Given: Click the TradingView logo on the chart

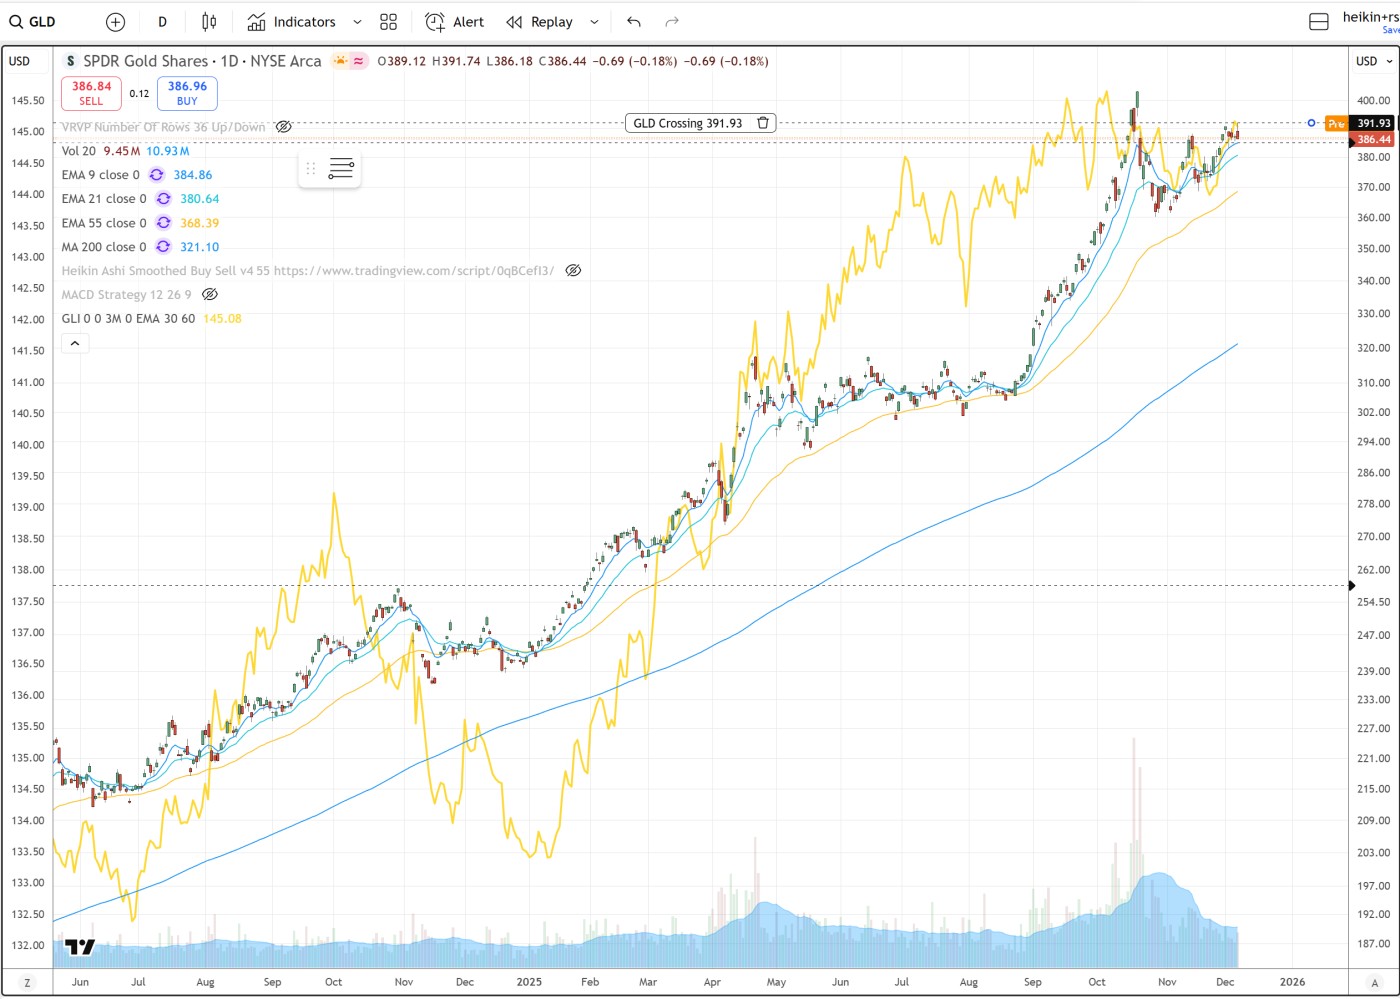Looking at the screenshot, I should point(80,946).
